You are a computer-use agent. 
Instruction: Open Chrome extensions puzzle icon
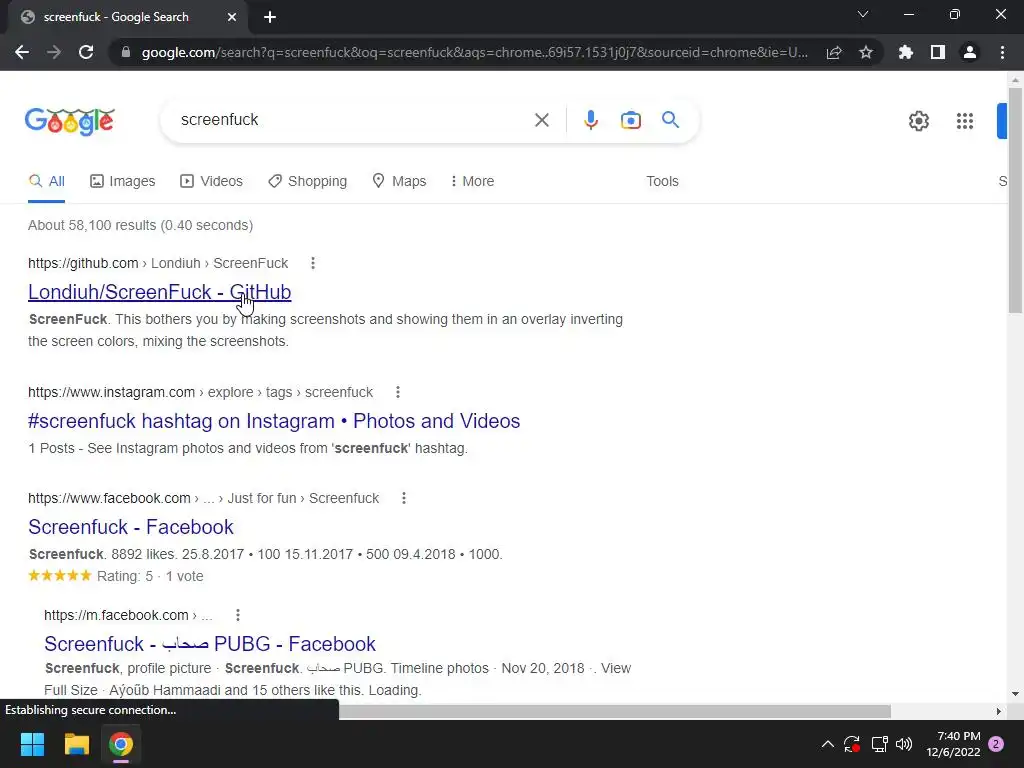pos(906,52)
